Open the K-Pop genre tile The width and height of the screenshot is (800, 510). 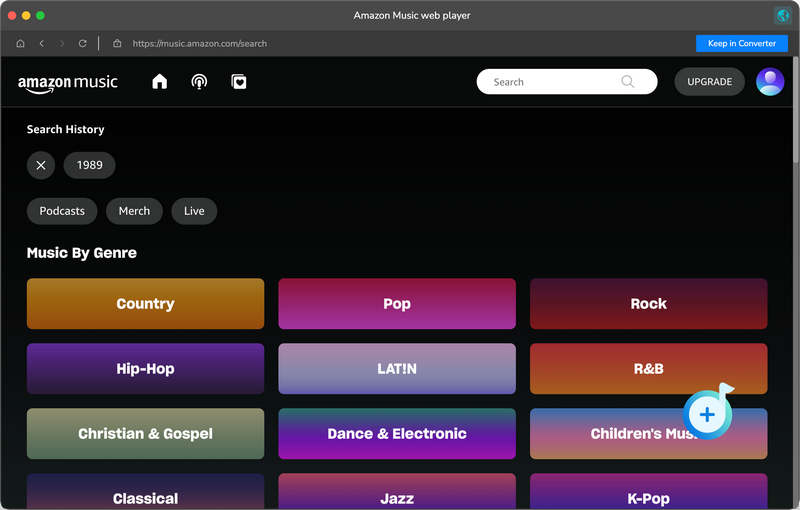(x=648, y=492)
